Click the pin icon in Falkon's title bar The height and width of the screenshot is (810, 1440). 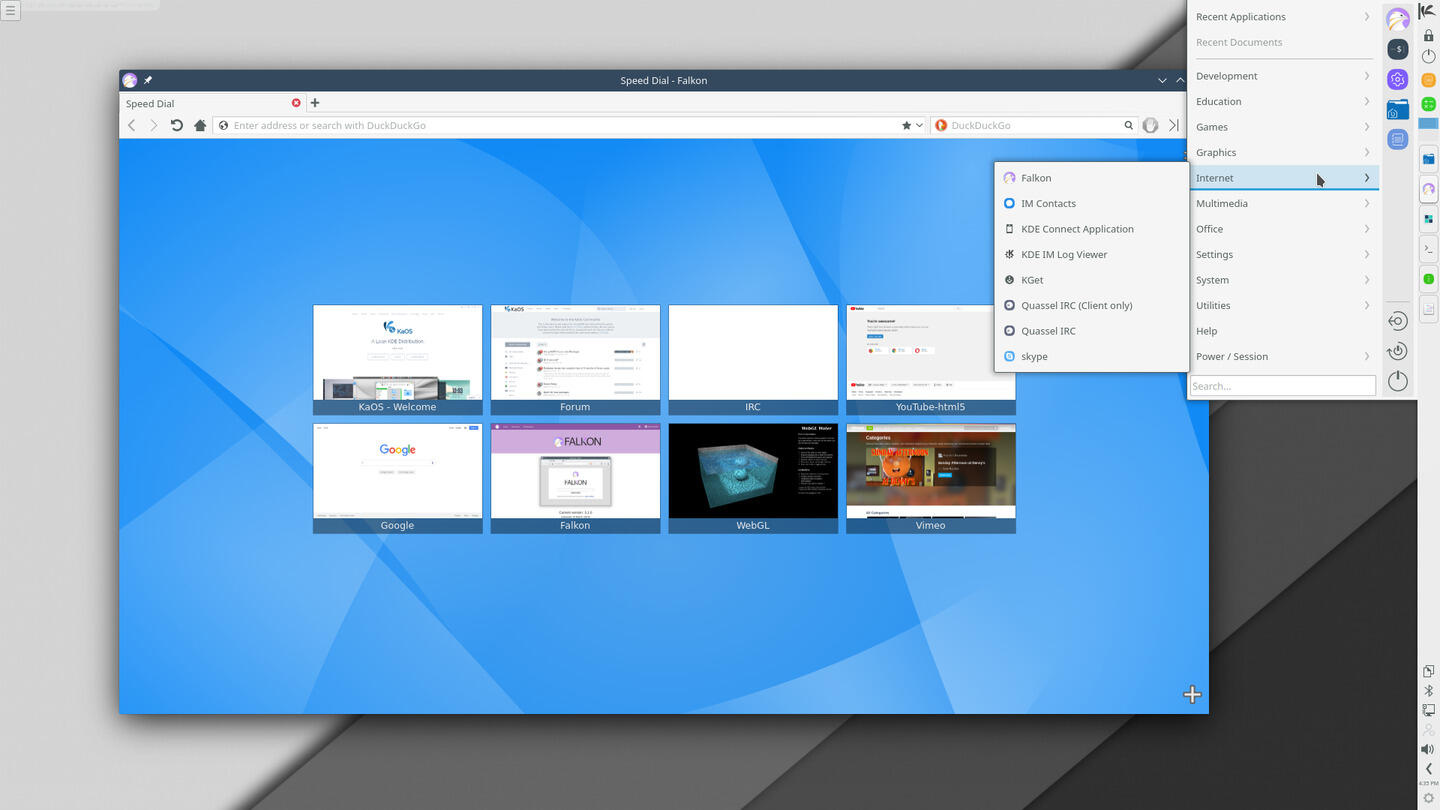[x=148, y=80]
